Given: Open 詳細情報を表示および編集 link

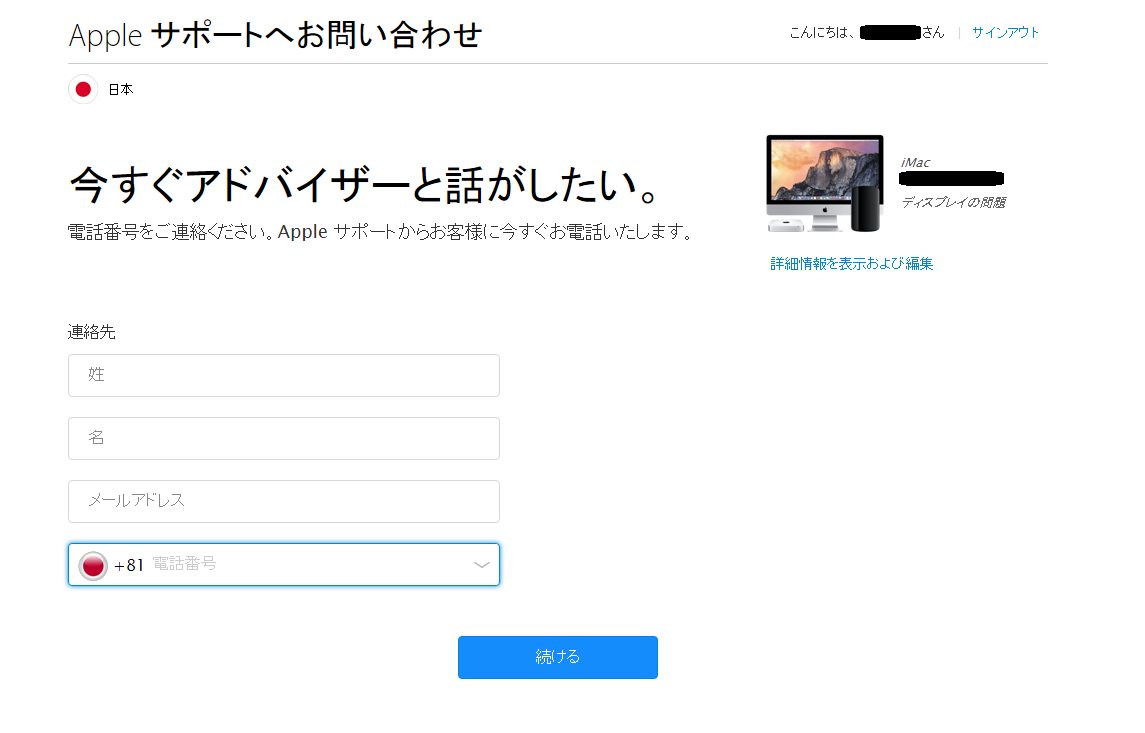Looking at the screenshot, I should [x=851, y=264].
